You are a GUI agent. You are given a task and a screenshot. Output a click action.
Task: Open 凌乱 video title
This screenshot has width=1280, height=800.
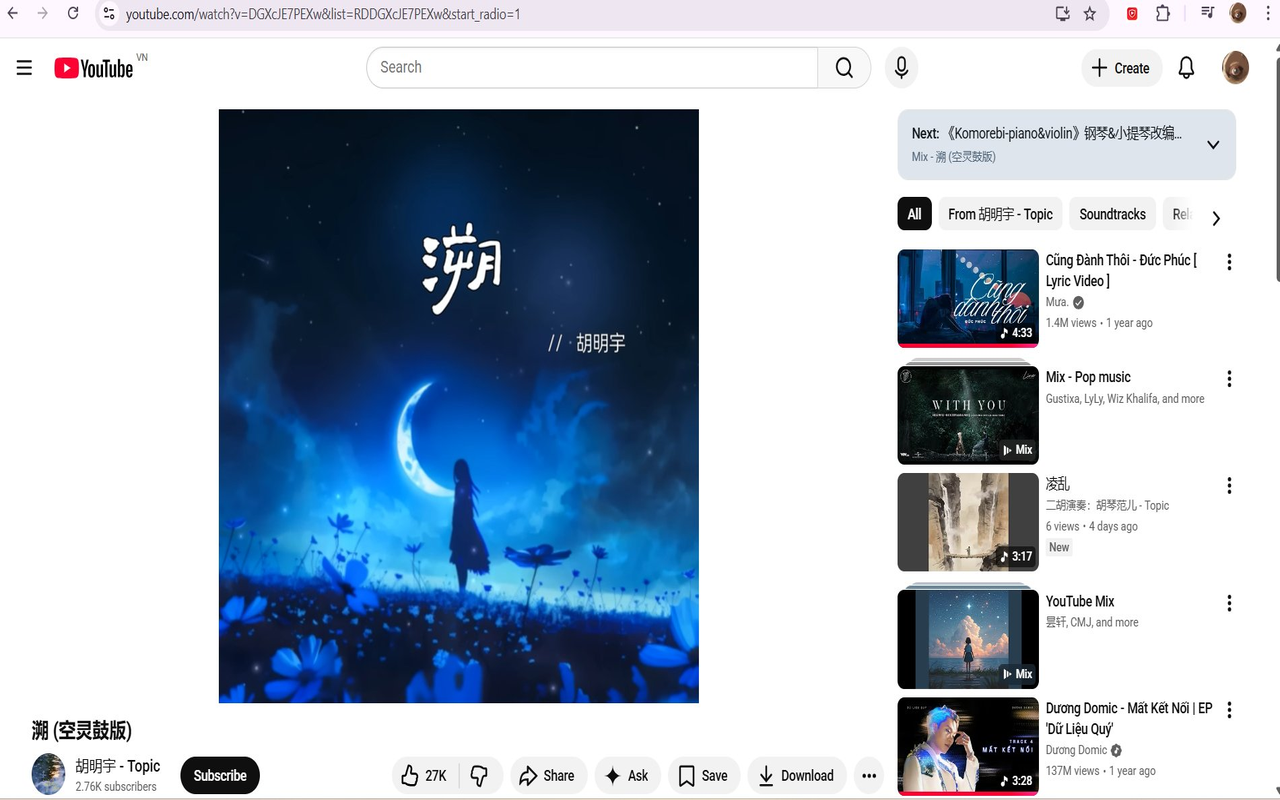click(1058, 484)
